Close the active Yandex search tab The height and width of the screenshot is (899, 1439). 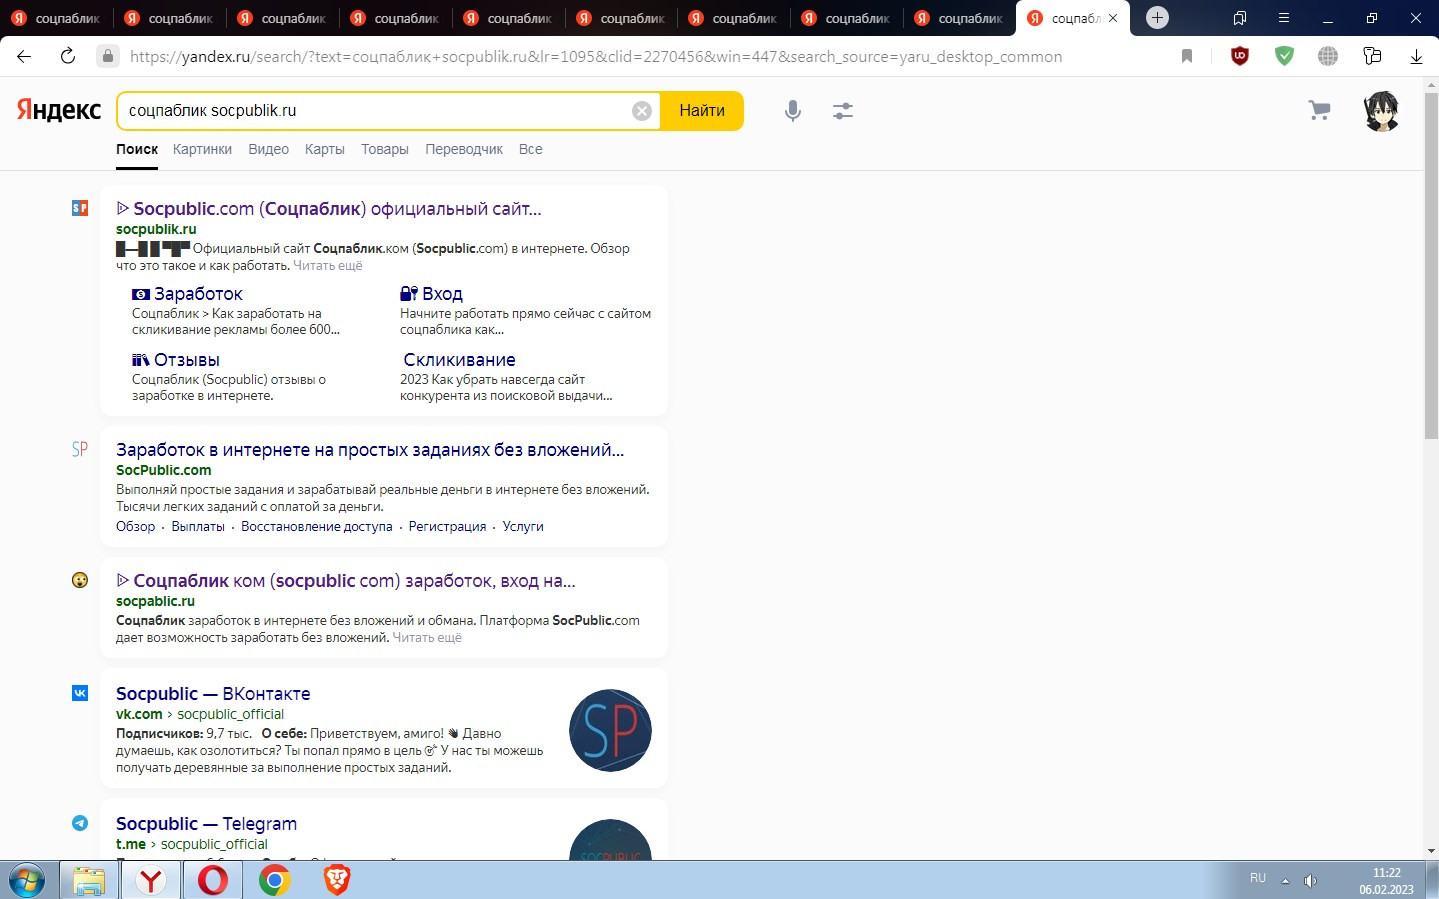click(x=1113, y=18)
